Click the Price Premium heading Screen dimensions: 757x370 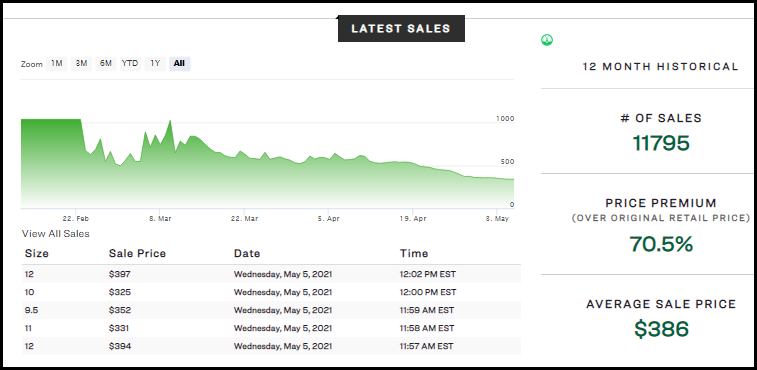coord(661,203)
